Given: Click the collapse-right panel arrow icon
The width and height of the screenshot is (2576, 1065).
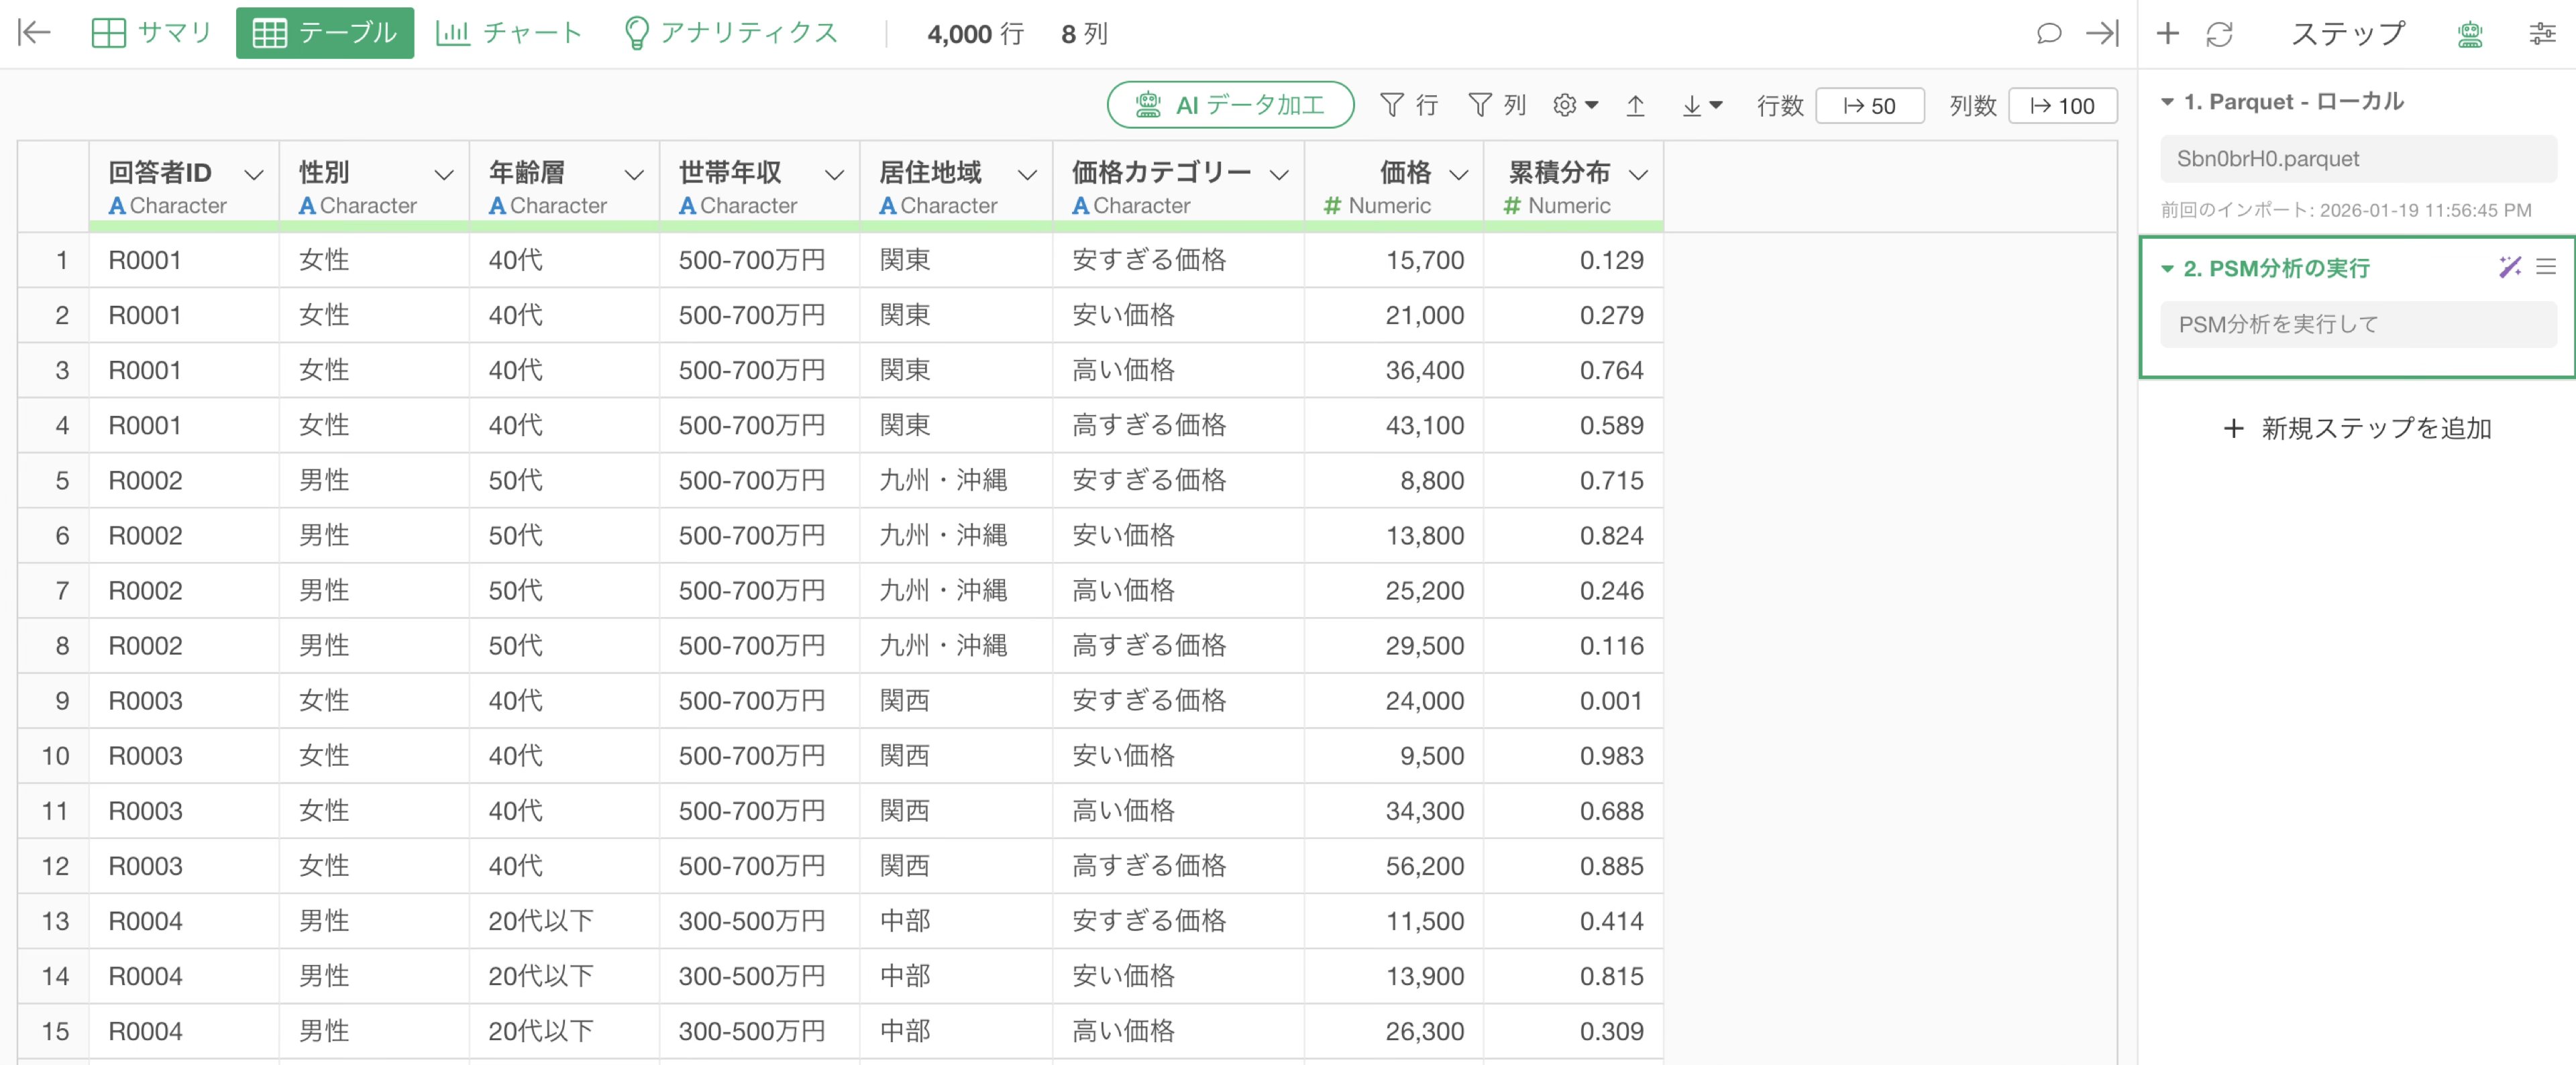Looking at the screenshot, I should (x=2102, y=33).
